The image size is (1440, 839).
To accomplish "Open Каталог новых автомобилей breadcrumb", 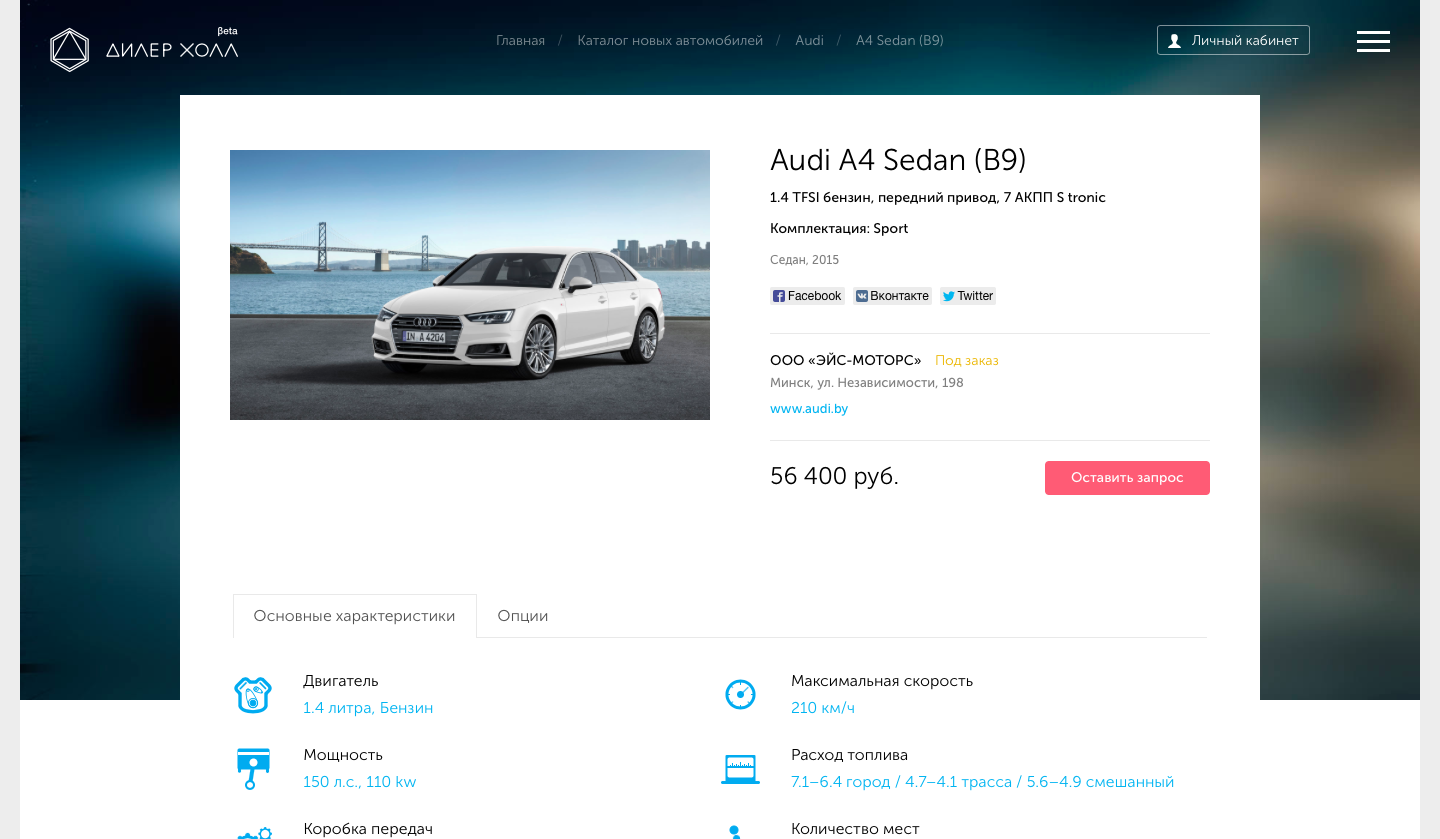I will (x=670, y=41).
